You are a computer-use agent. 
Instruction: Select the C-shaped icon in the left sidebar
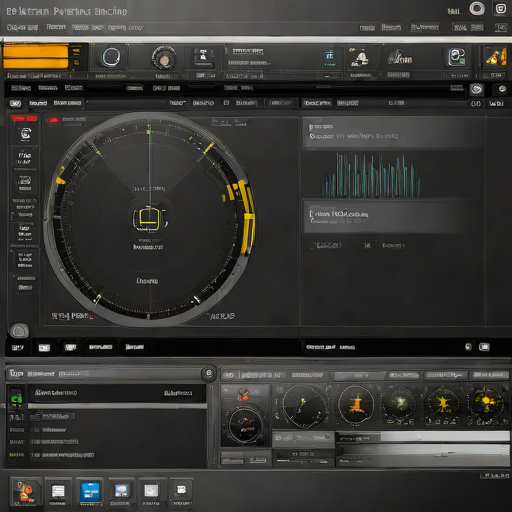pos(26,134)
